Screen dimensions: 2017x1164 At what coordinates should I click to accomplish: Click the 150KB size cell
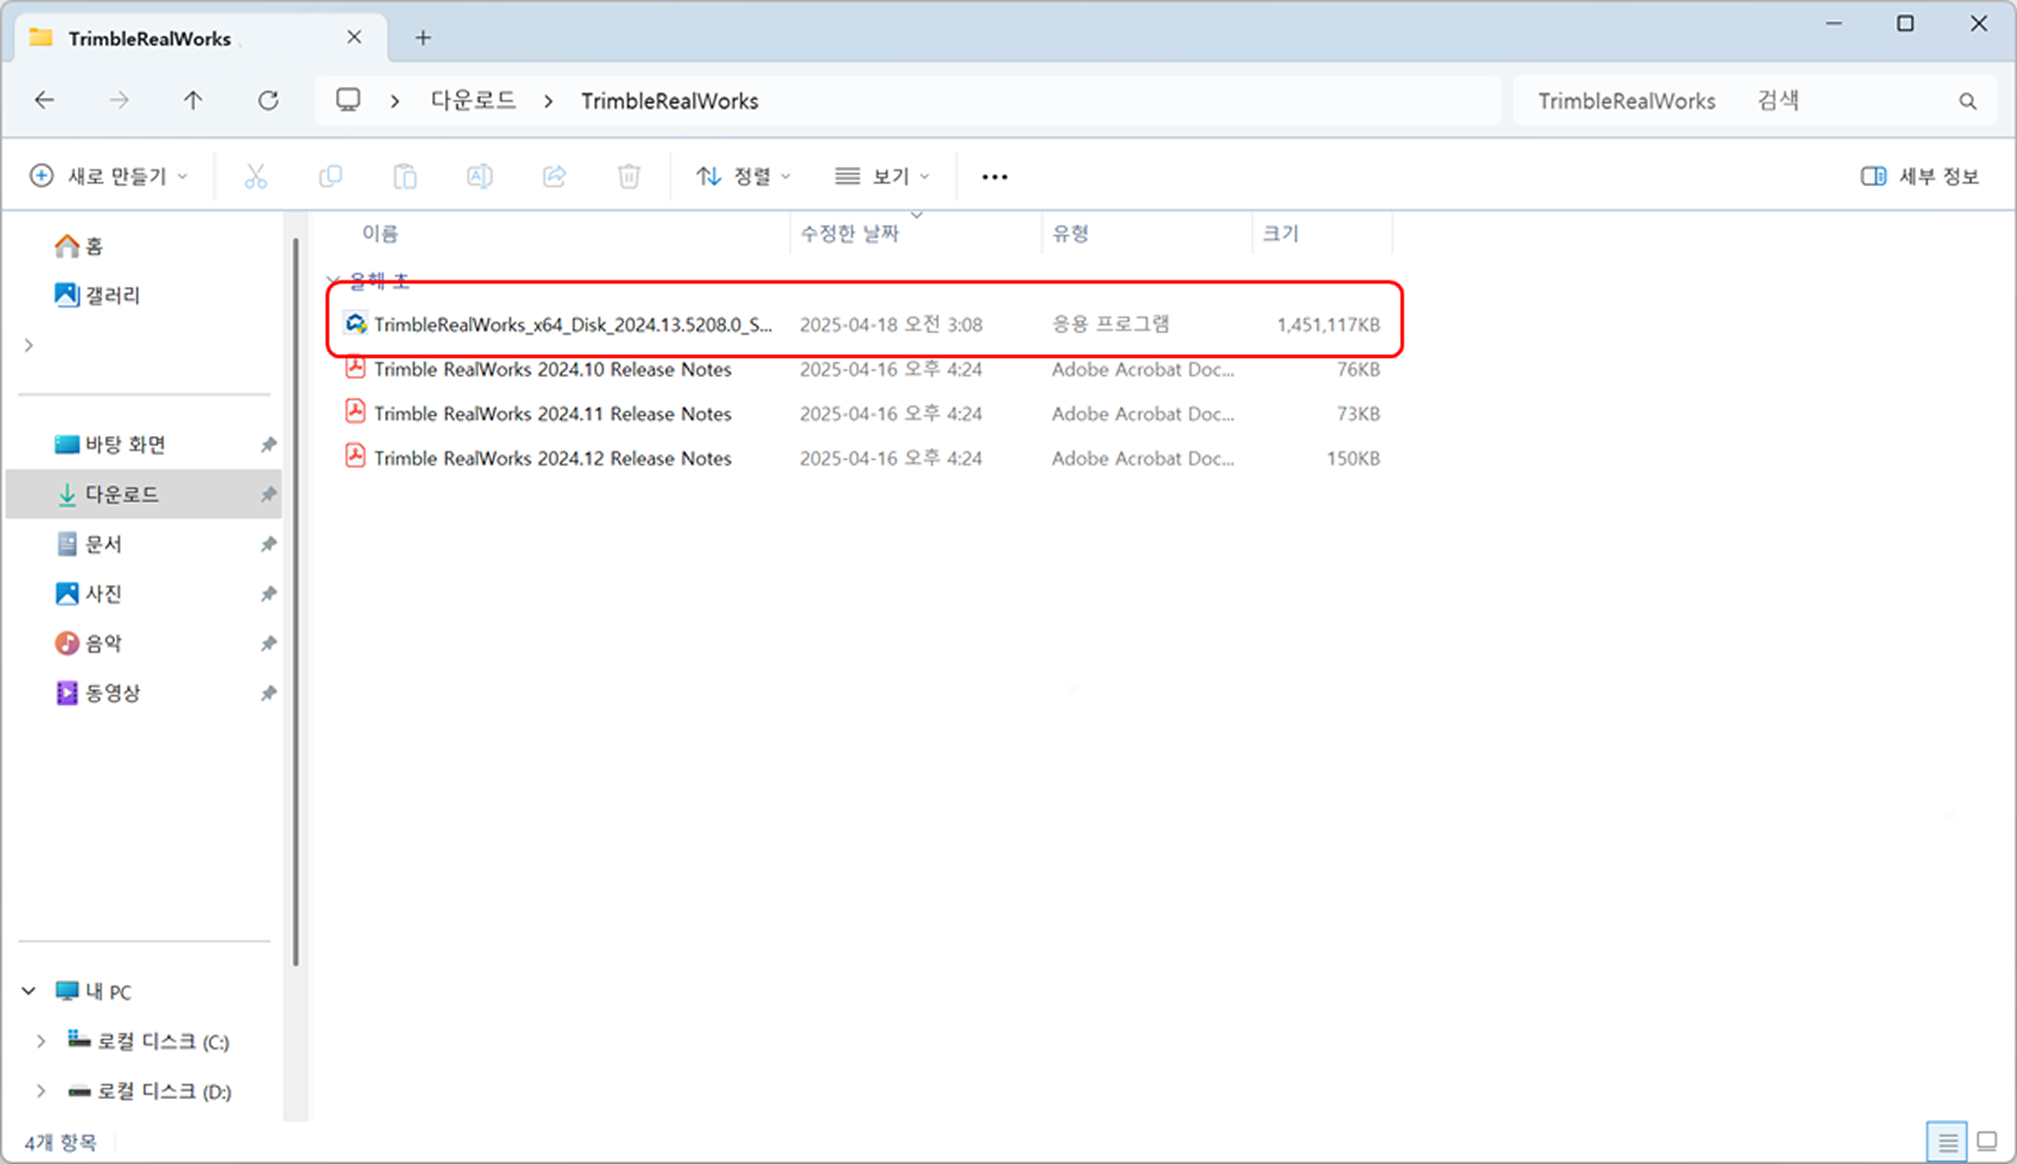click(x=1353, y=458)
